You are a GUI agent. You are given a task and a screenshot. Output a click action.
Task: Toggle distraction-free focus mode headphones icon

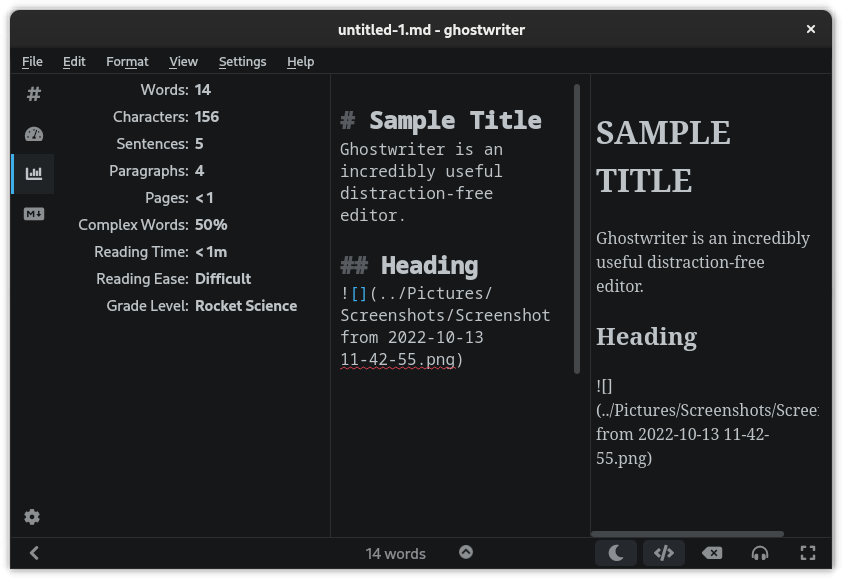760,553
